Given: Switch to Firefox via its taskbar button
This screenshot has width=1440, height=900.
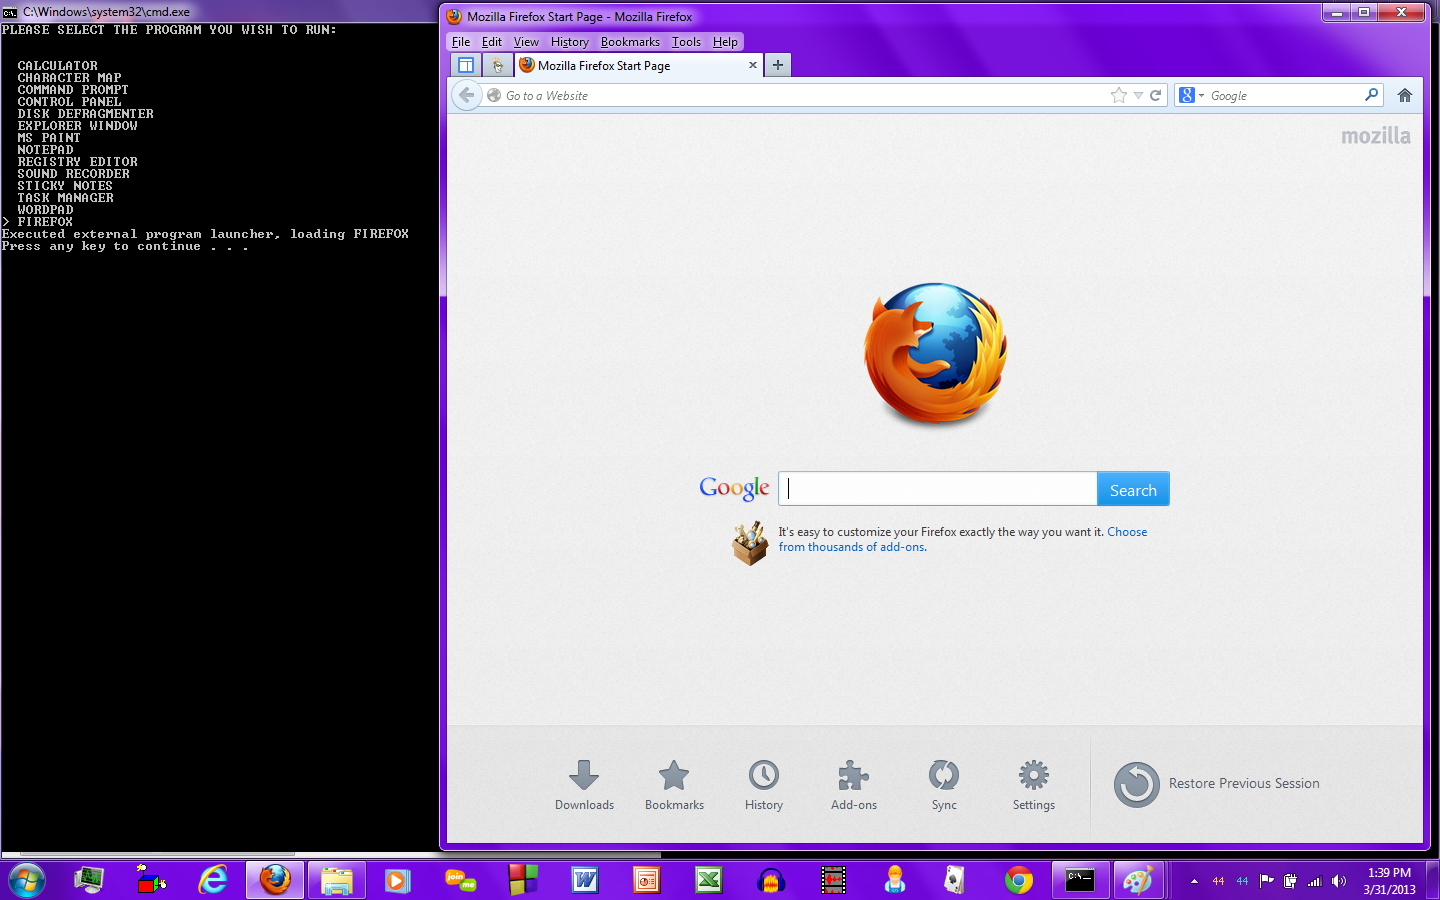Looking at the screenshot, I should click(x=275, y=880).
